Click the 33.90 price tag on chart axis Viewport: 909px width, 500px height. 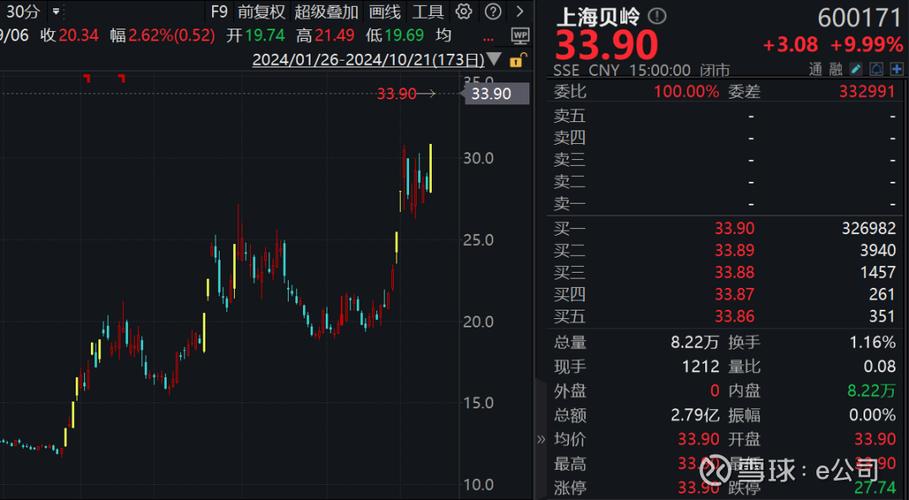click(x=497, y=93)
